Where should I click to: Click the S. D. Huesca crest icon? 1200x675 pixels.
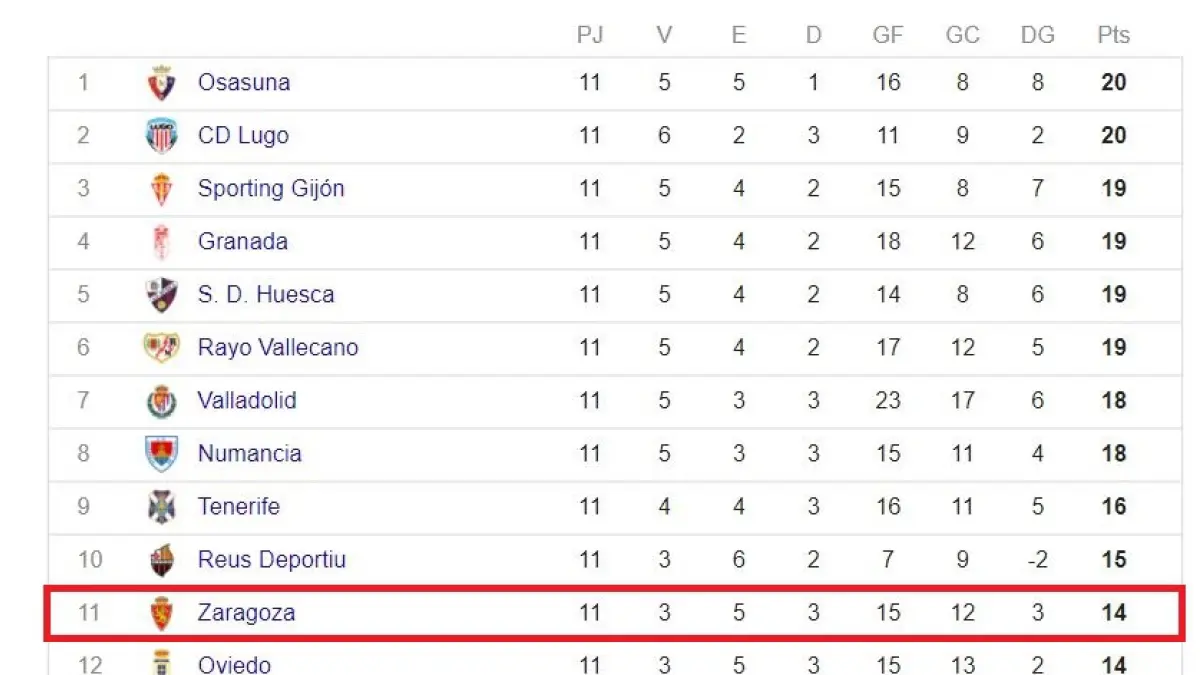pos(161,295)
